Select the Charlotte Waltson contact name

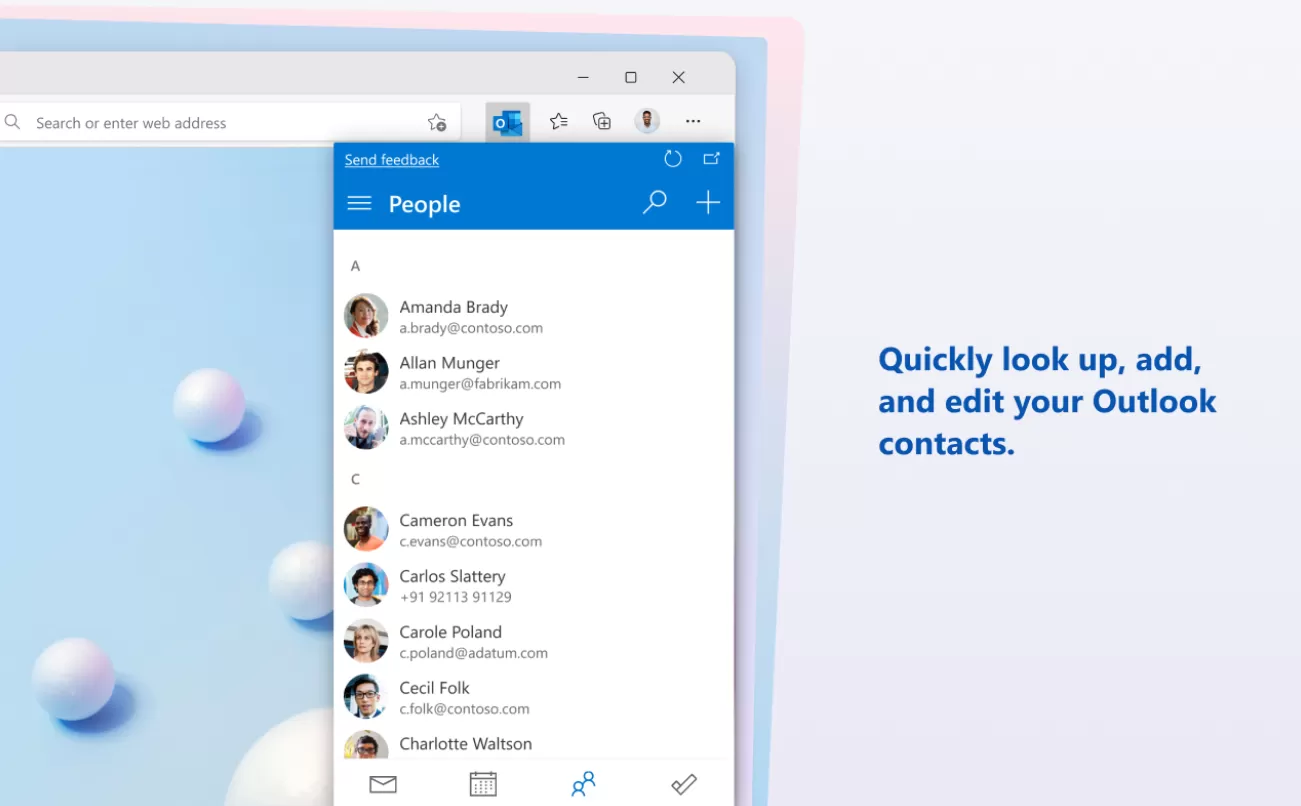(x=466, y=744)
